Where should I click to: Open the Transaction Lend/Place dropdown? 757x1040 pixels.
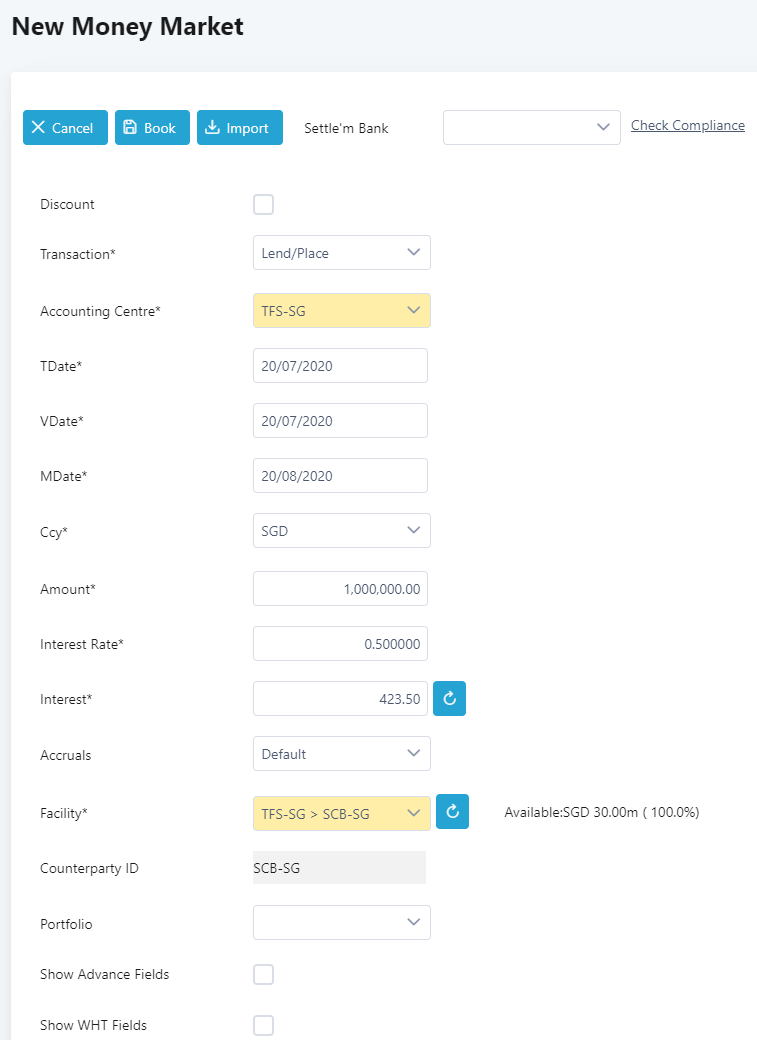[x=342, y=253]
